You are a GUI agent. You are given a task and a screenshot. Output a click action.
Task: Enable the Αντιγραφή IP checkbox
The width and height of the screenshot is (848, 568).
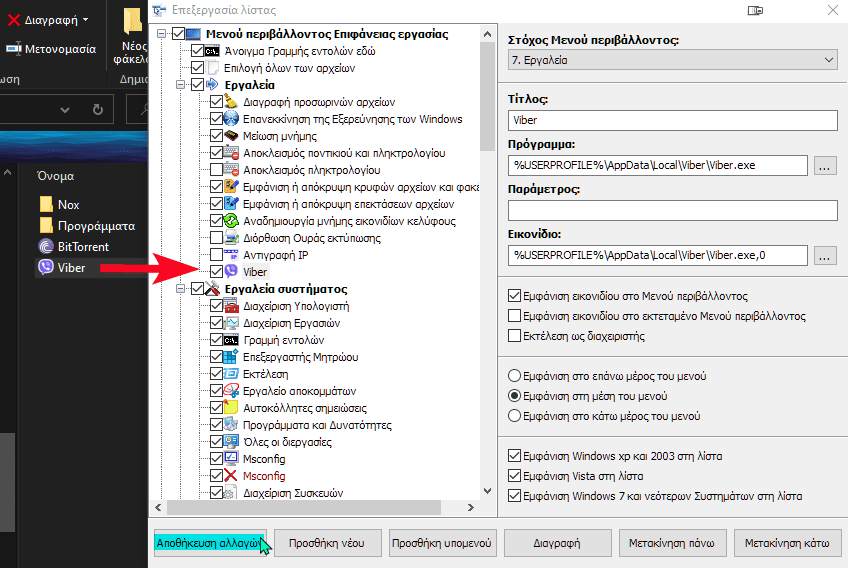coord(216,255)
